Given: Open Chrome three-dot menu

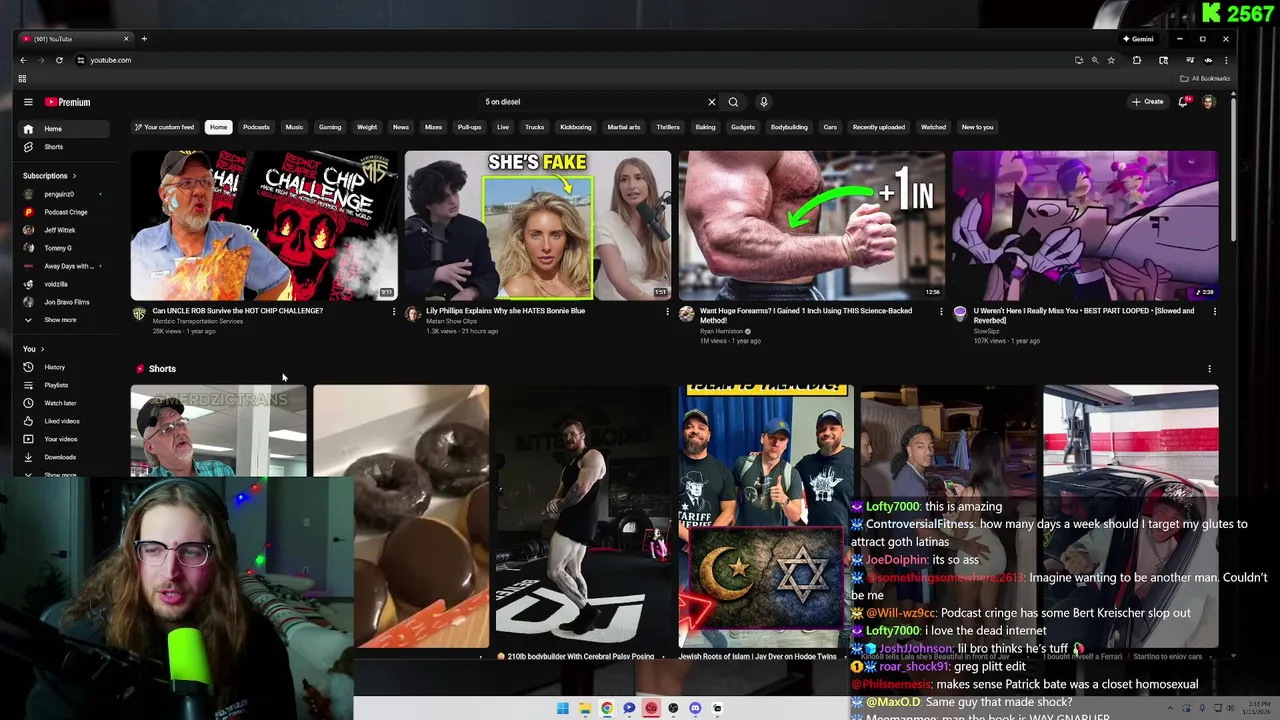Looking at the screenshot, I should tap(1226, 60).
